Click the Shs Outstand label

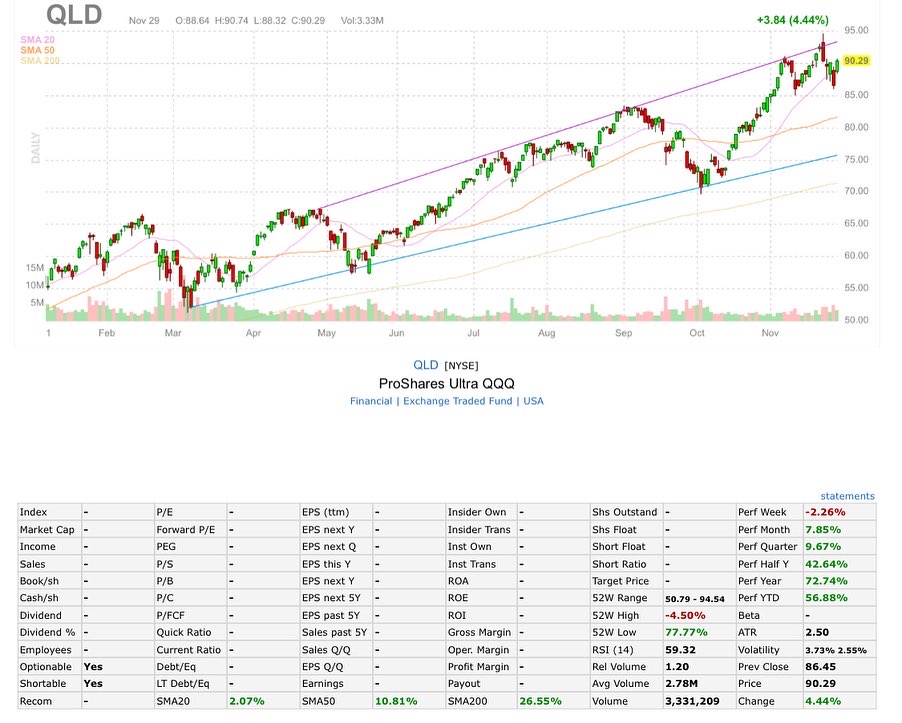coord(625,512)
